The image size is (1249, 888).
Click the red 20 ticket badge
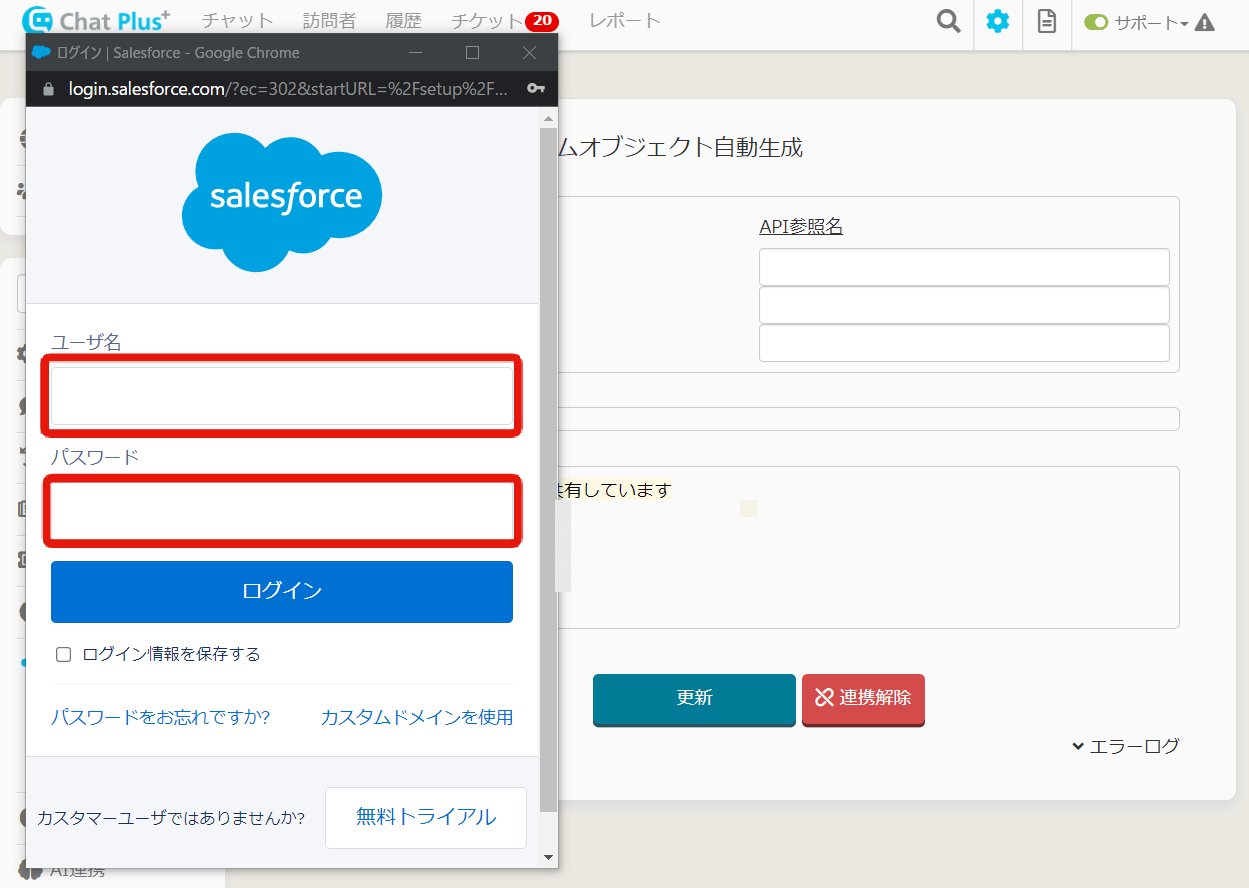(542, 21)
